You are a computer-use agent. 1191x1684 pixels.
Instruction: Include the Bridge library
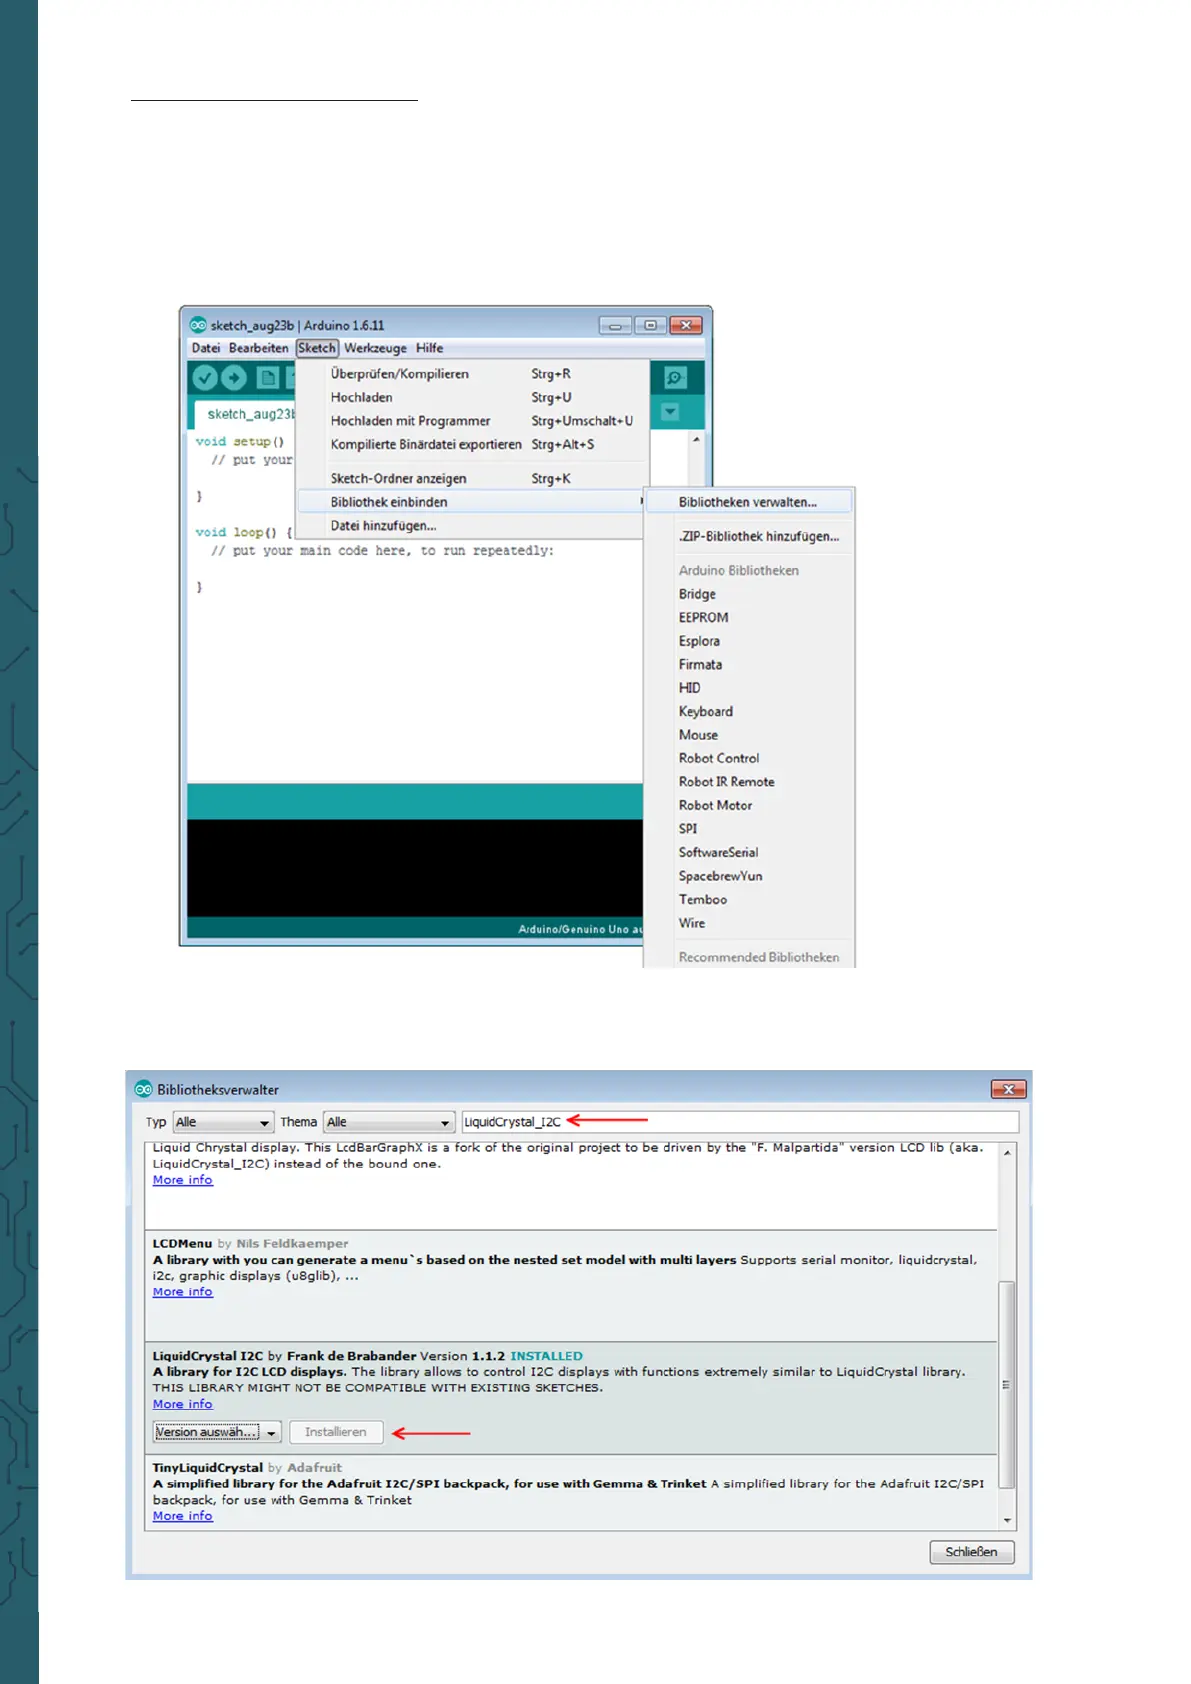pyautogui.click(x=749, y=594)
